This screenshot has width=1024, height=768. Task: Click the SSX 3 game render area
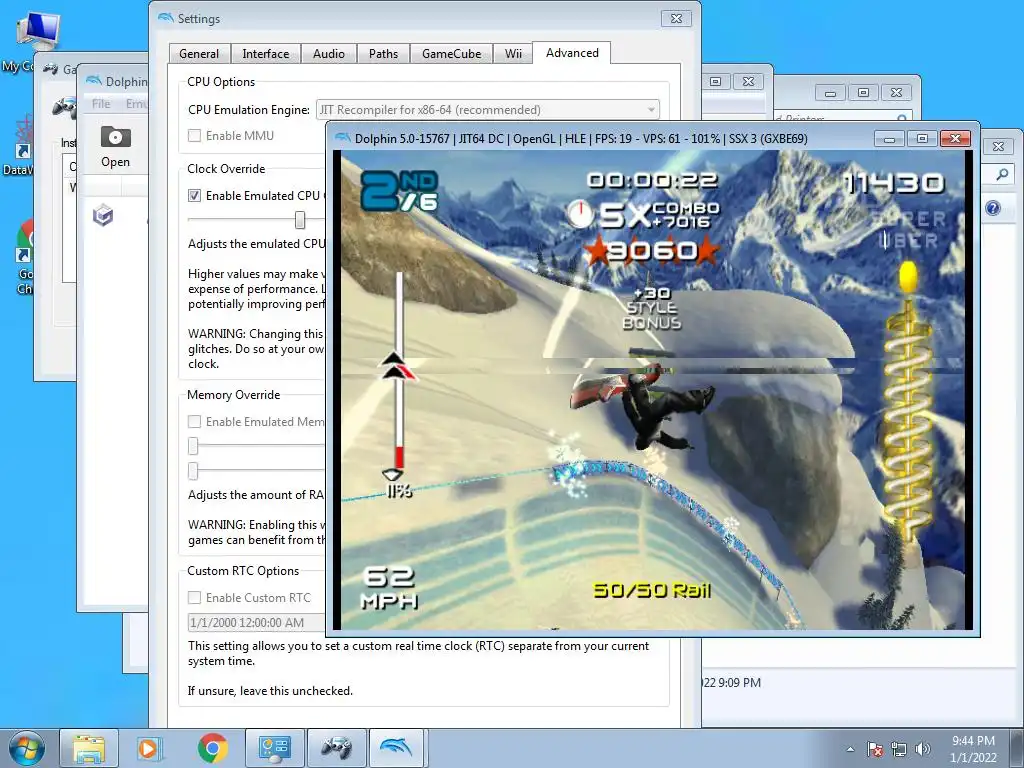coord(652,390)
